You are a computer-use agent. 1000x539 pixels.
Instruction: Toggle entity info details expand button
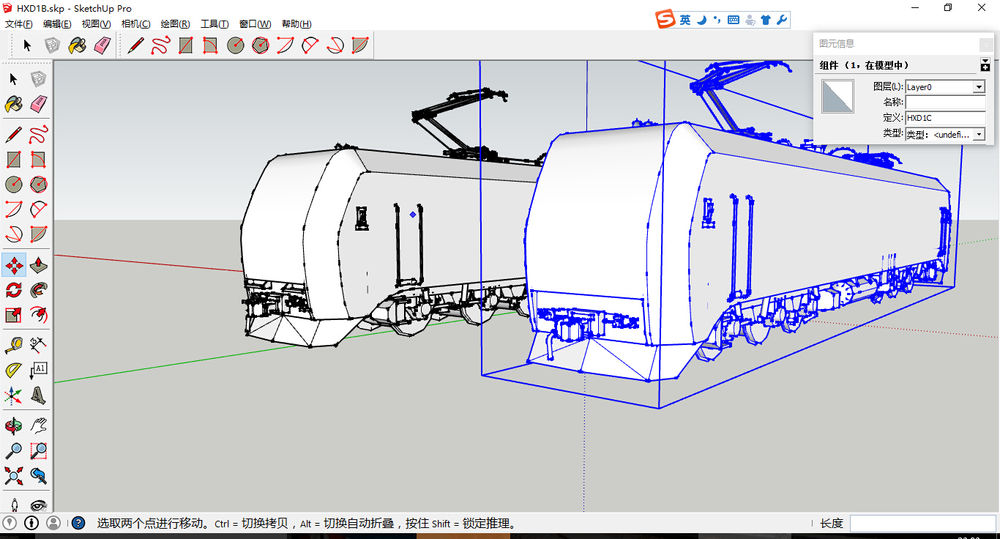click(984, 65)
